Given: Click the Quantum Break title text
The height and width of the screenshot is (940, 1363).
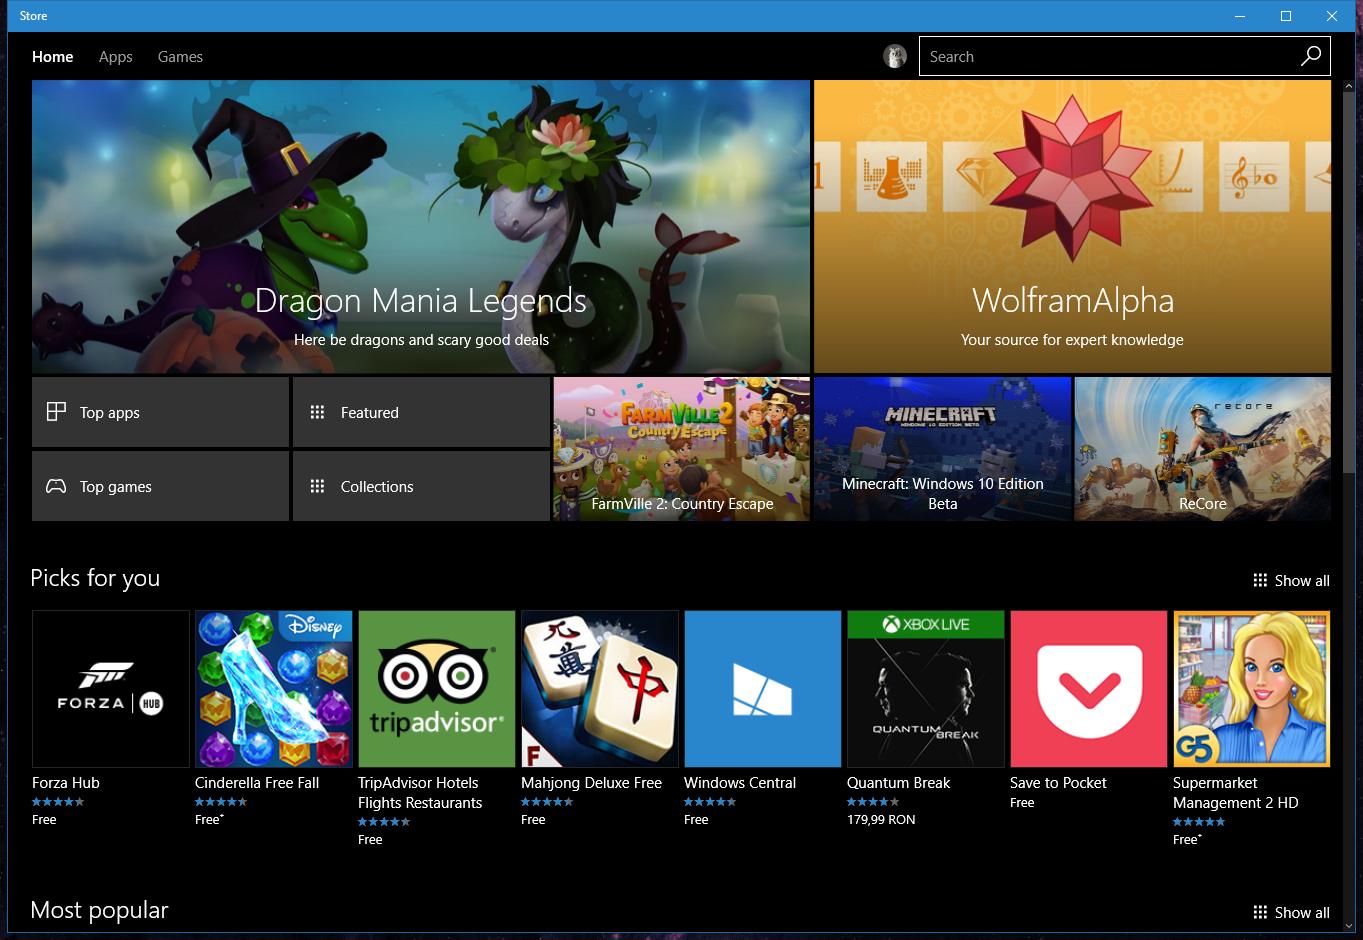Looking at the screenshot, I should [x=899, y=783].
